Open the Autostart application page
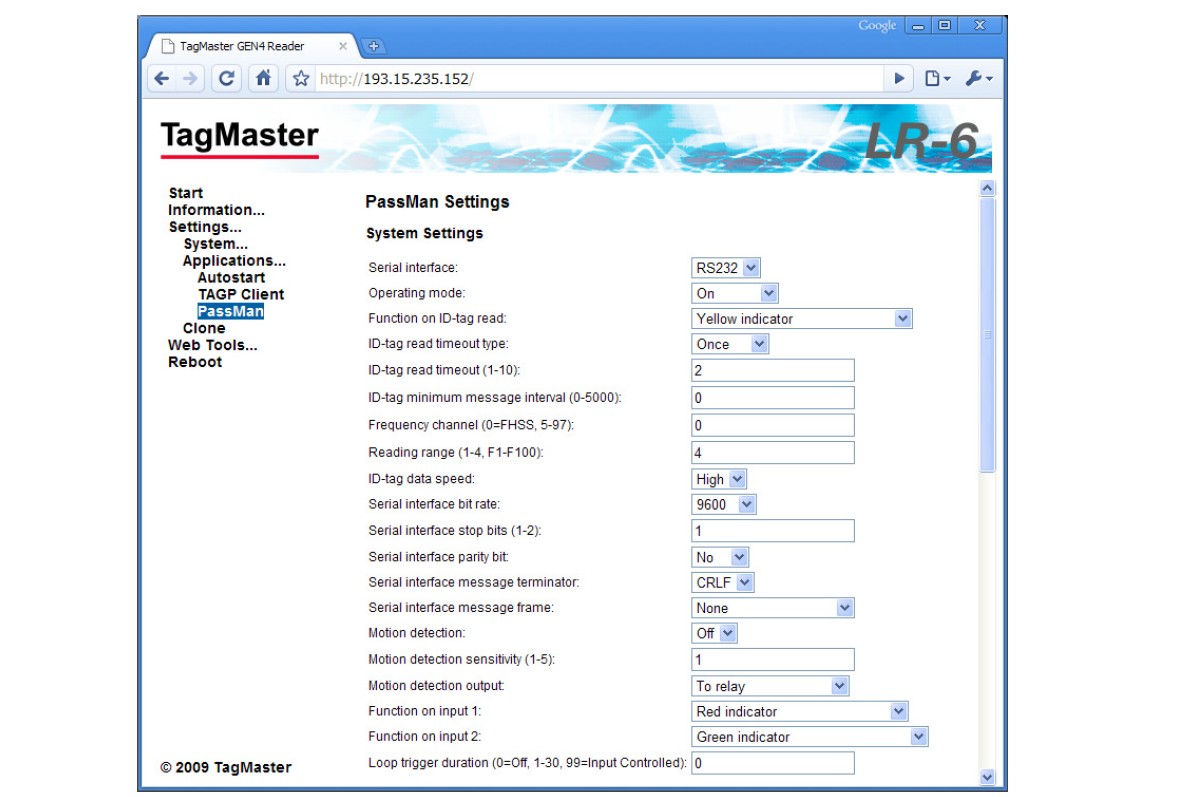 pyautogui.click(x=231, y=277)
